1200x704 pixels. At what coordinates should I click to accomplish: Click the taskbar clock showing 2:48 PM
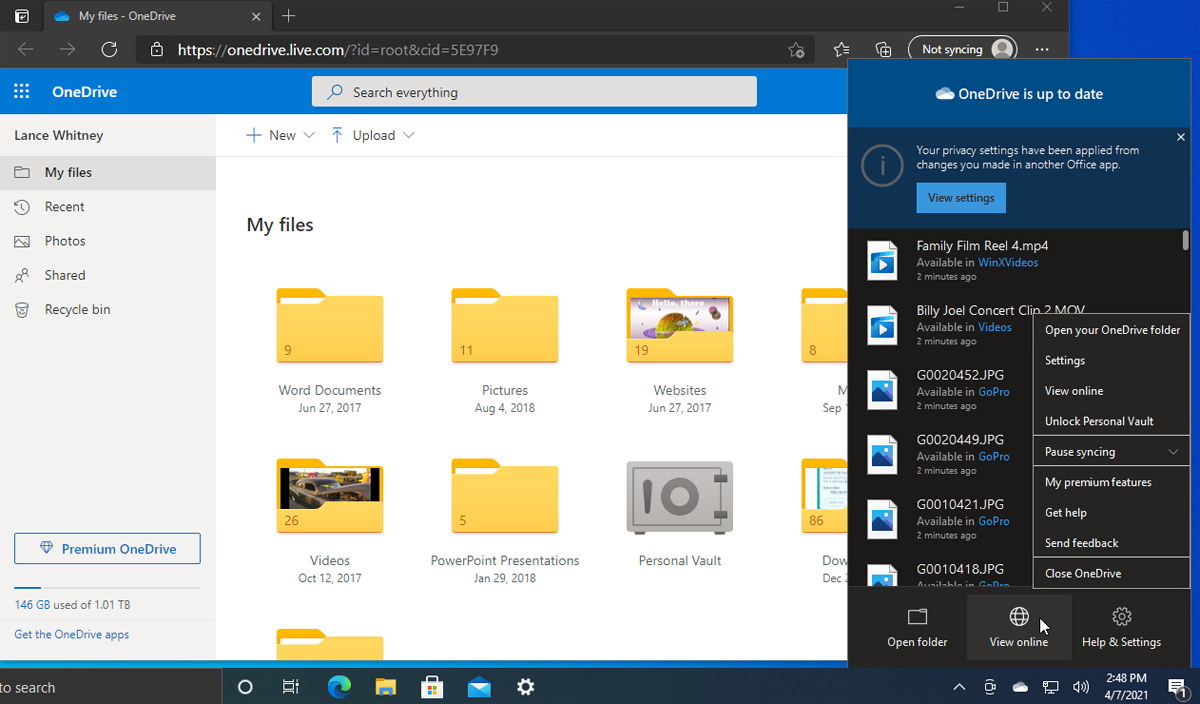[x=1127, y=687]
